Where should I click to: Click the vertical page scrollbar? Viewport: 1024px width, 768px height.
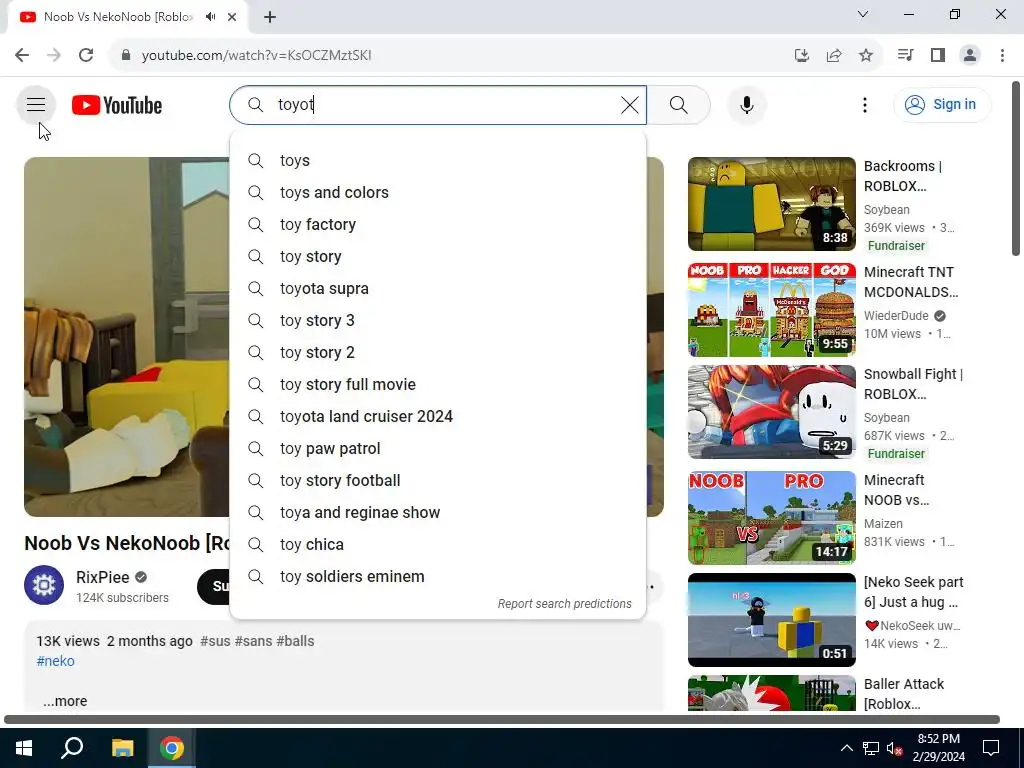point(1016,168)
